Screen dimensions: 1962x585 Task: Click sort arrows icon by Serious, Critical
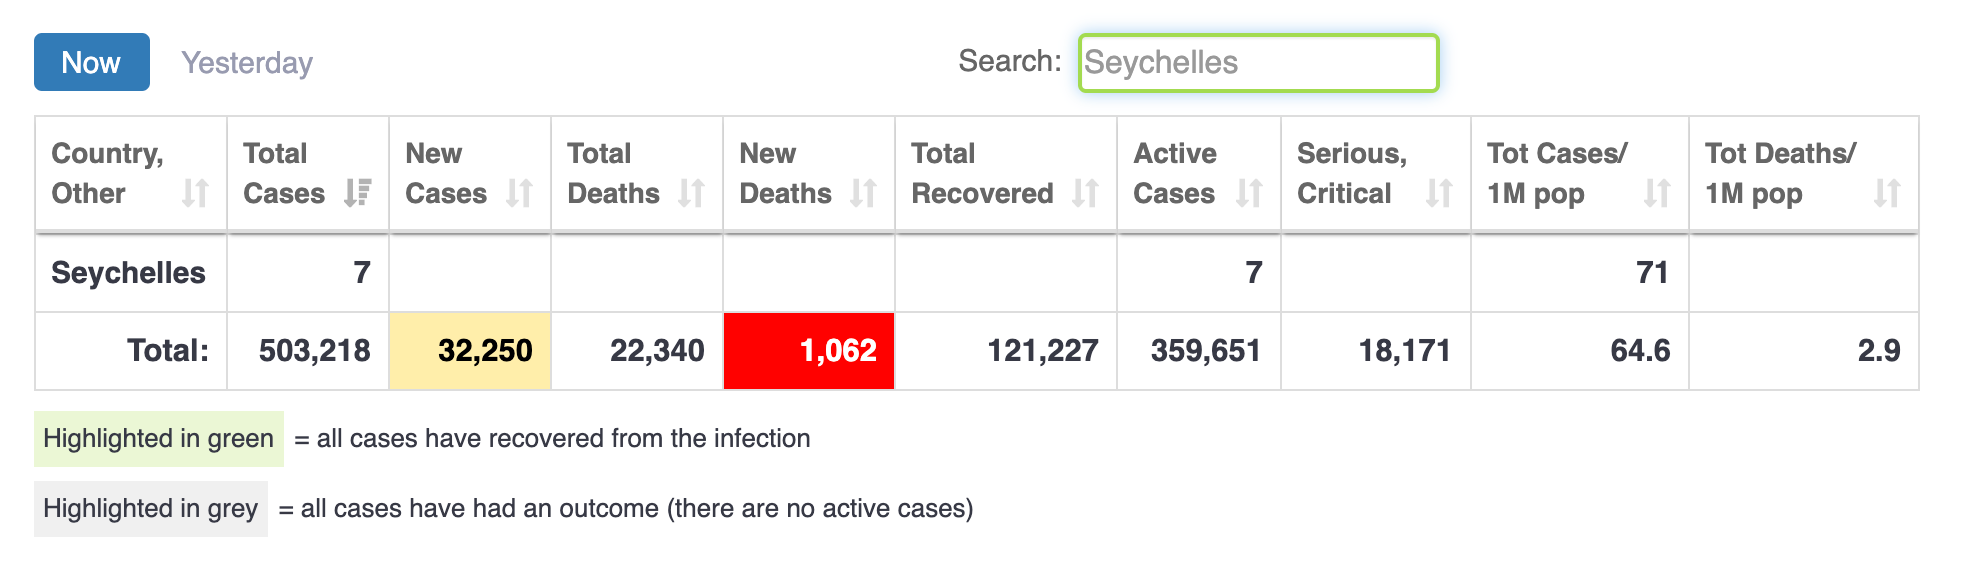(1439, 193)
